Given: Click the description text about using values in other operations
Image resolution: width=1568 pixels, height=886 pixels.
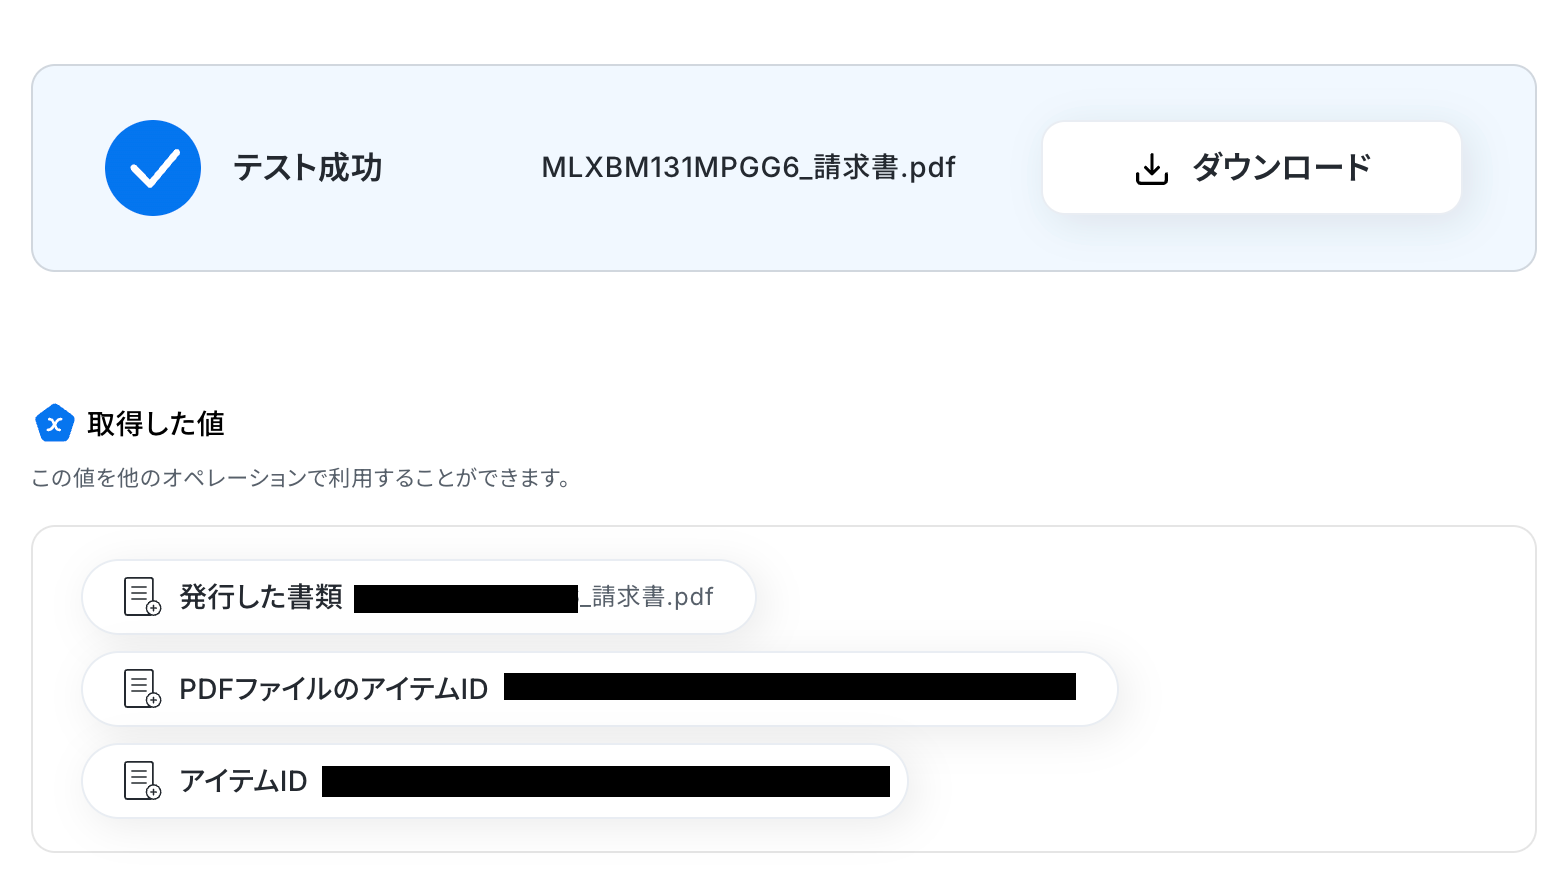Looking at the screenshot, I should [301, 478].
